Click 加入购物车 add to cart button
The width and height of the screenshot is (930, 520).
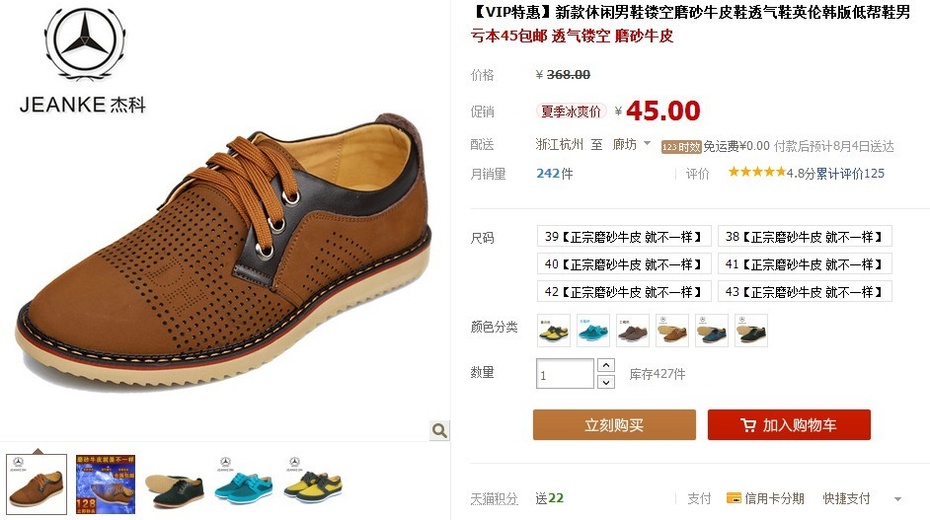coord(789,425)
